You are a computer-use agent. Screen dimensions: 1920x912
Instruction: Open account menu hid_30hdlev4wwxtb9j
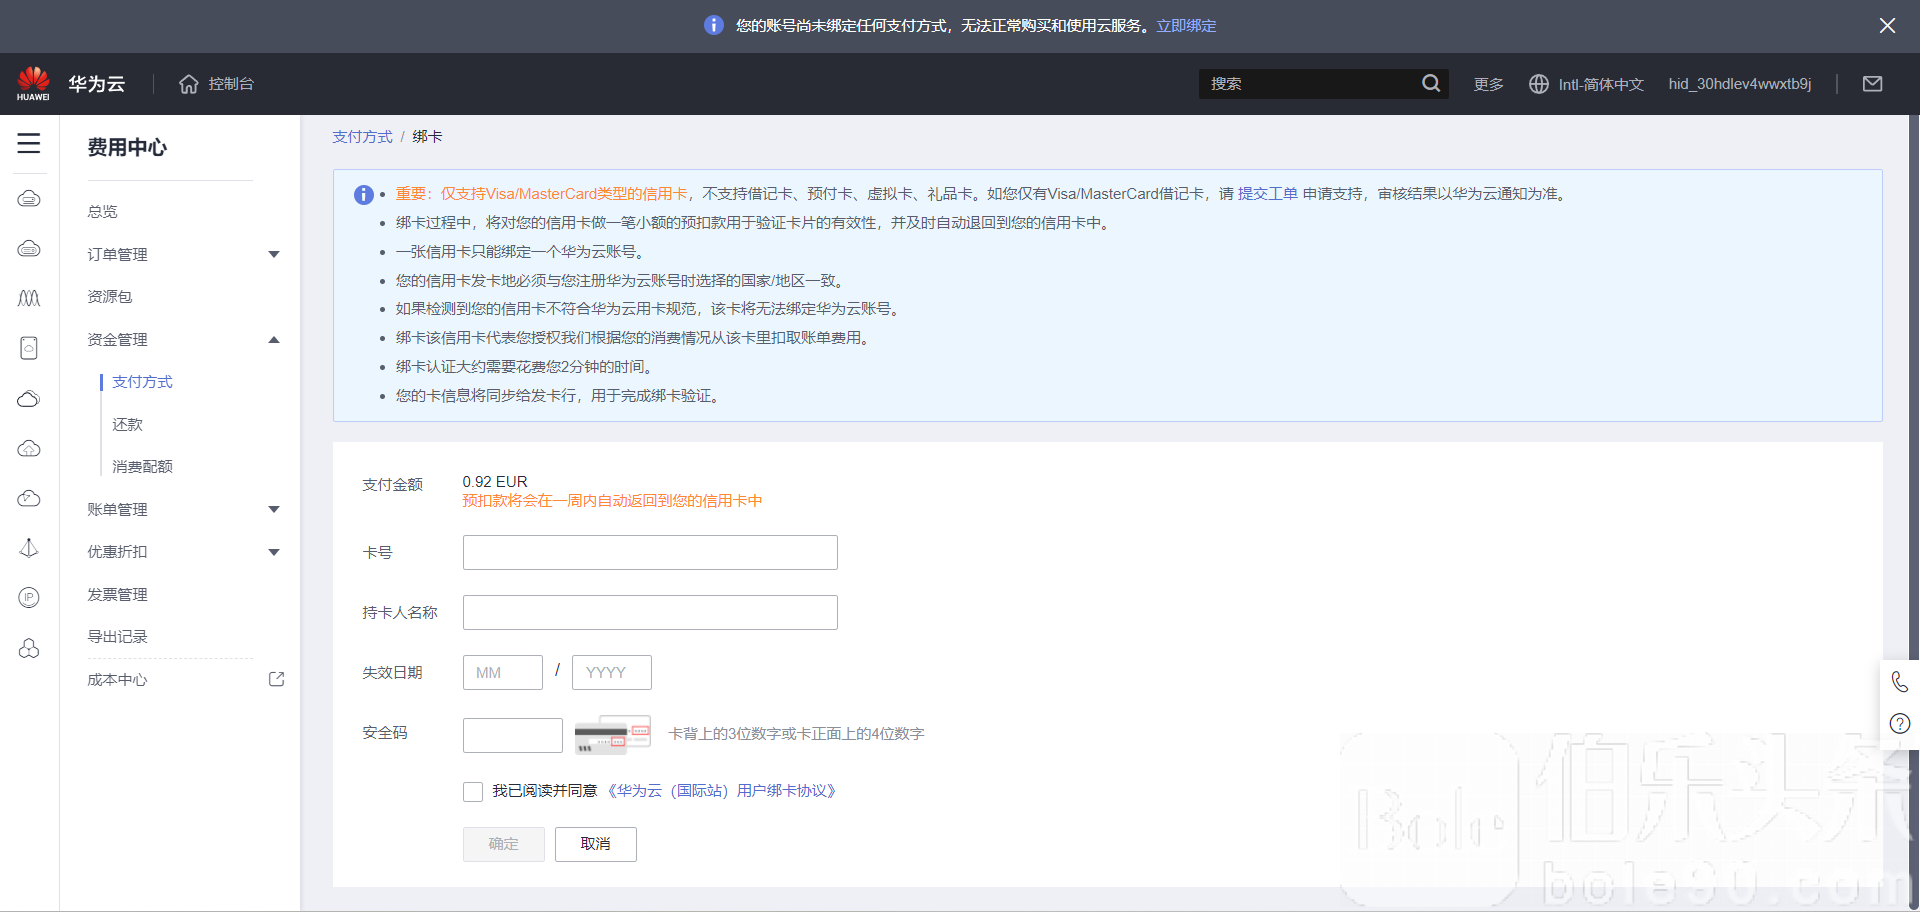[1739, 84]
